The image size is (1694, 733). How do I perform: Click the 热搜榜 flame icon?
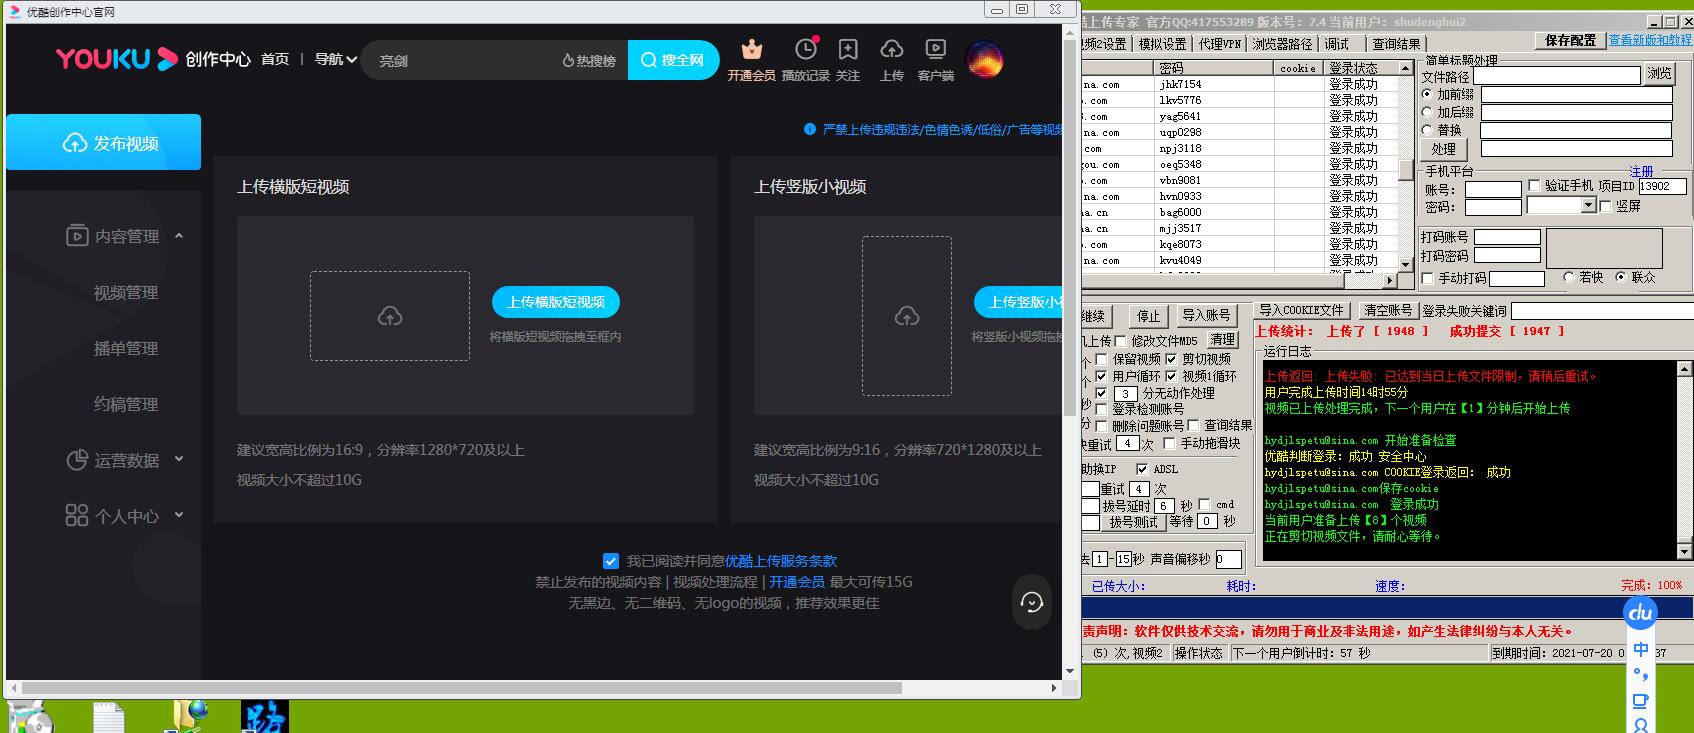pos(568,61)
